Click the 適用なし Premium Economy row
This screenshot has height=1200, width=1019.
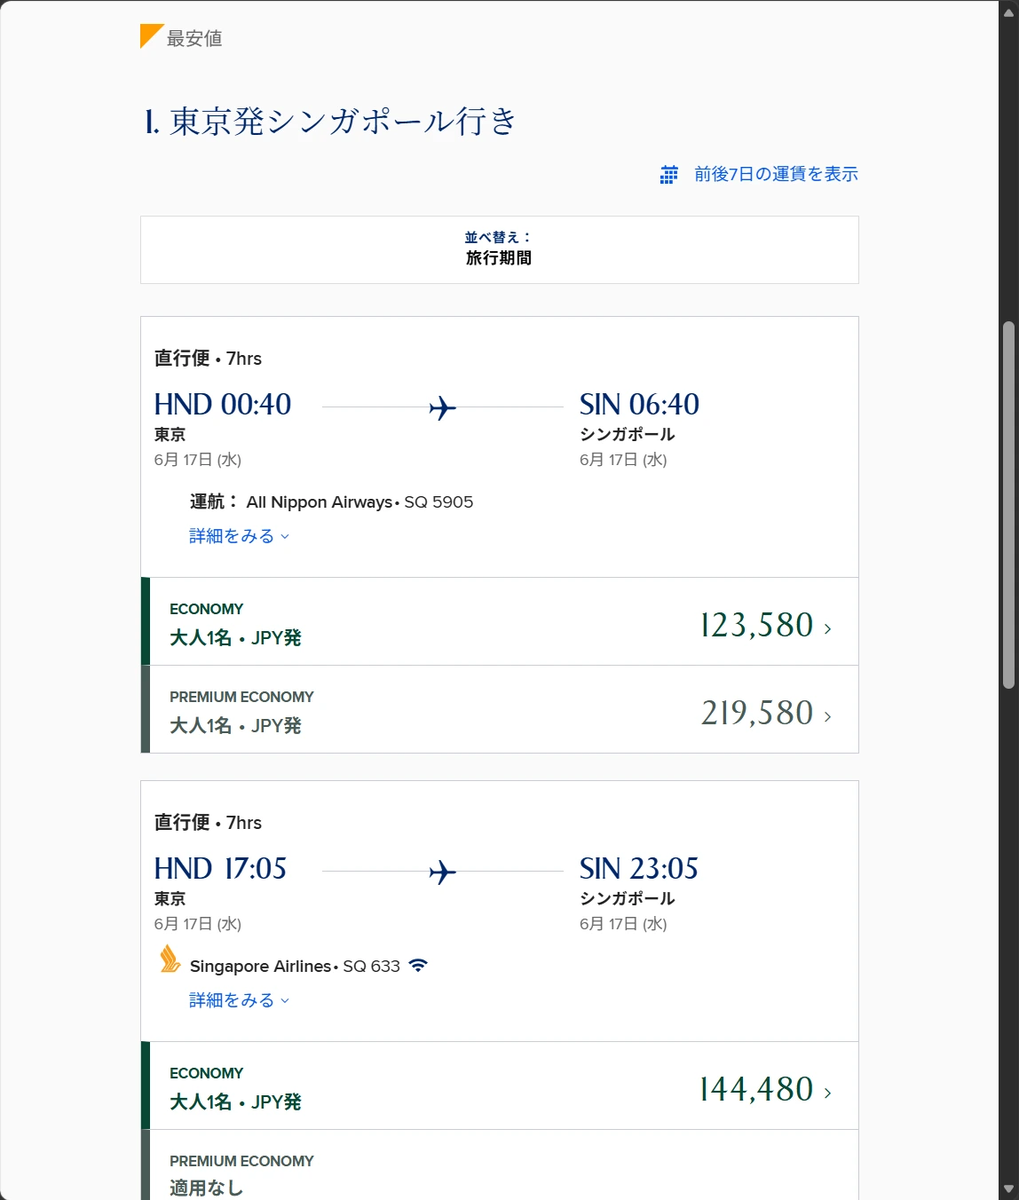pyautogui.click(x=499, y=1165)
